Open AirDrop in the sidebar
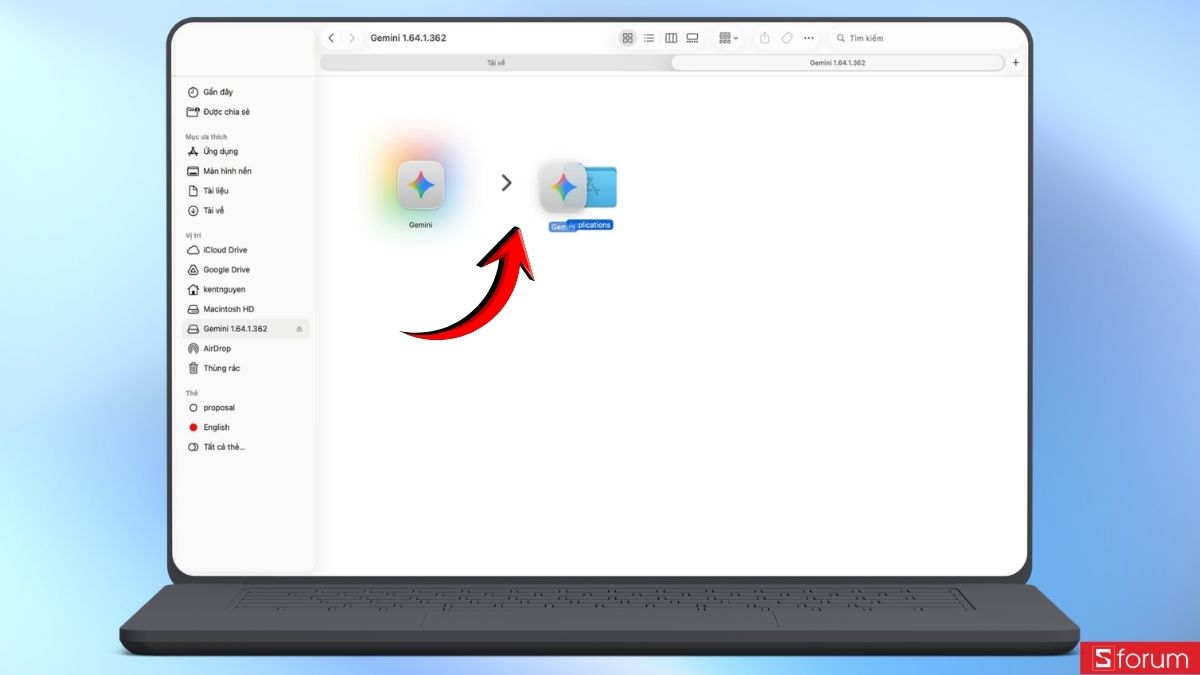 point(247,348)
